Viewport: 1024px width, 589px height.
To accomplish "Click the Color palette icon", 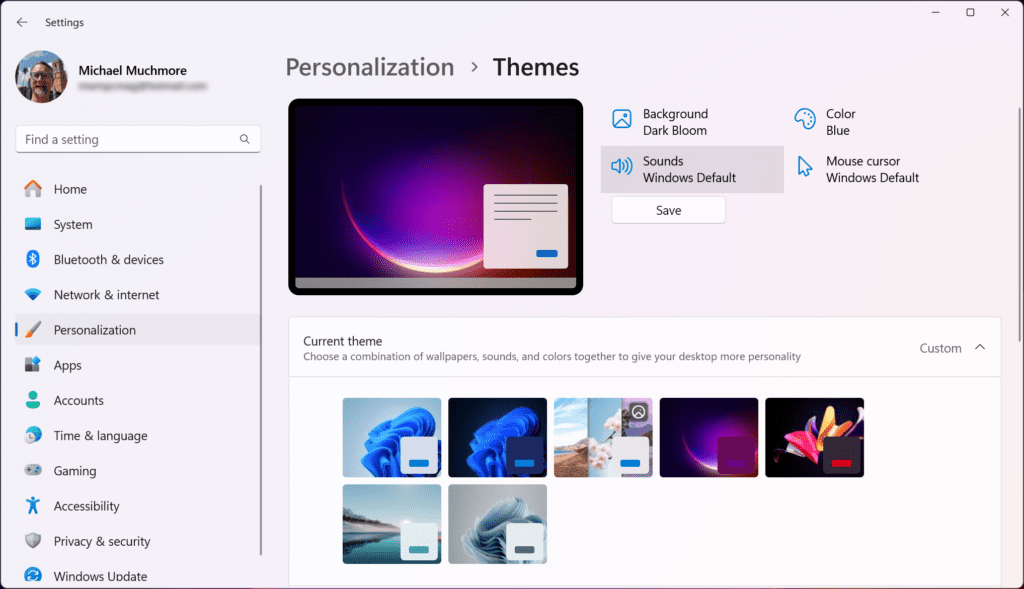I will 805,119.
